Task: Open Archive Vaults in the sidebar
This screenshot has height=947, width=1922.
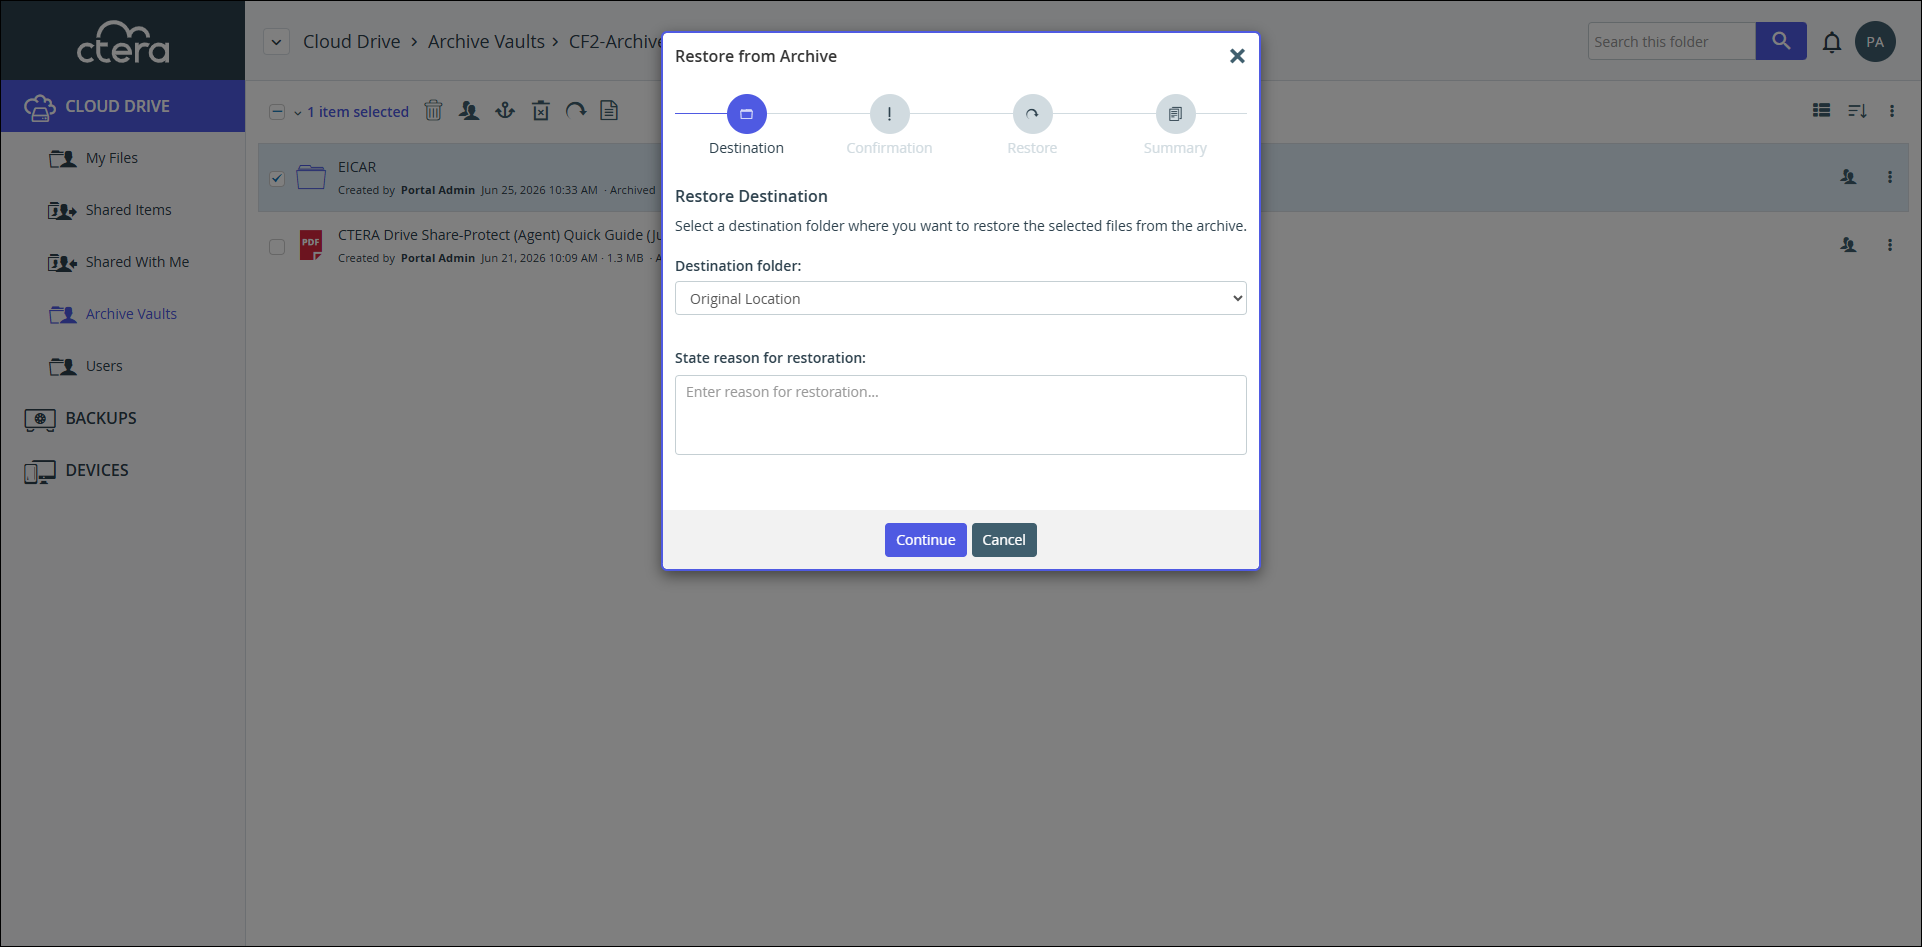Action: tap(131, 314)
